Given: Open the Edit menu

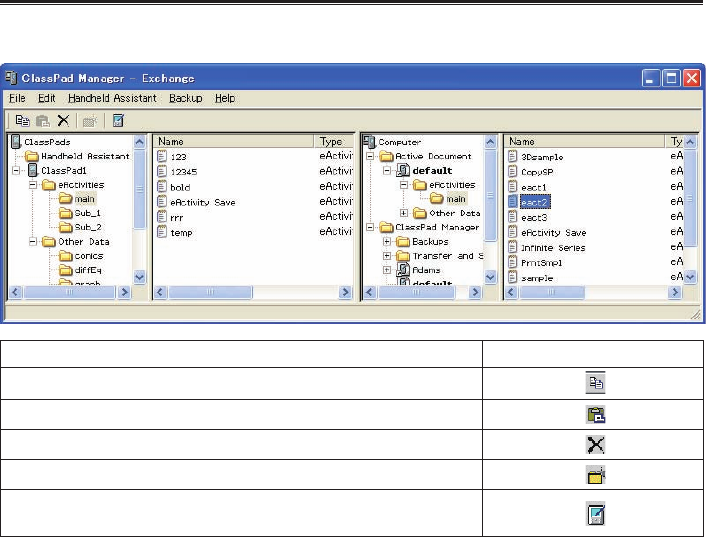Looking at the screenshot, I should click(x=46, y=98).
